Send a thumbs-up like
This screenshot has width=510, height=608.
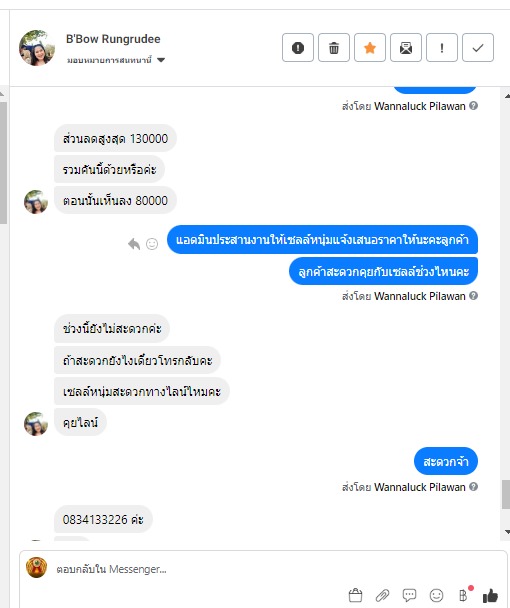(490, 595)
